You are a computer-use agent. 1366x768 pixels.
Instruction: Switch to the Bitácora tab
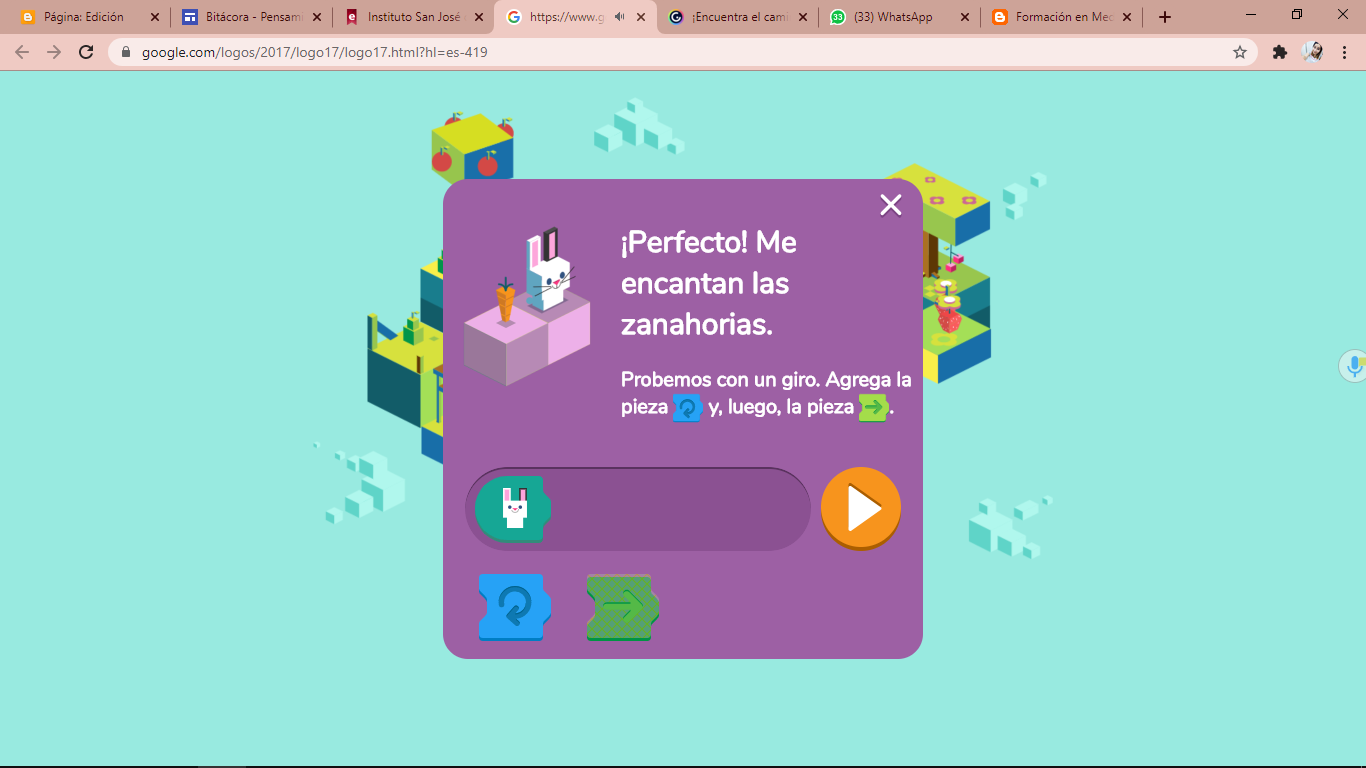pos(251,17)
